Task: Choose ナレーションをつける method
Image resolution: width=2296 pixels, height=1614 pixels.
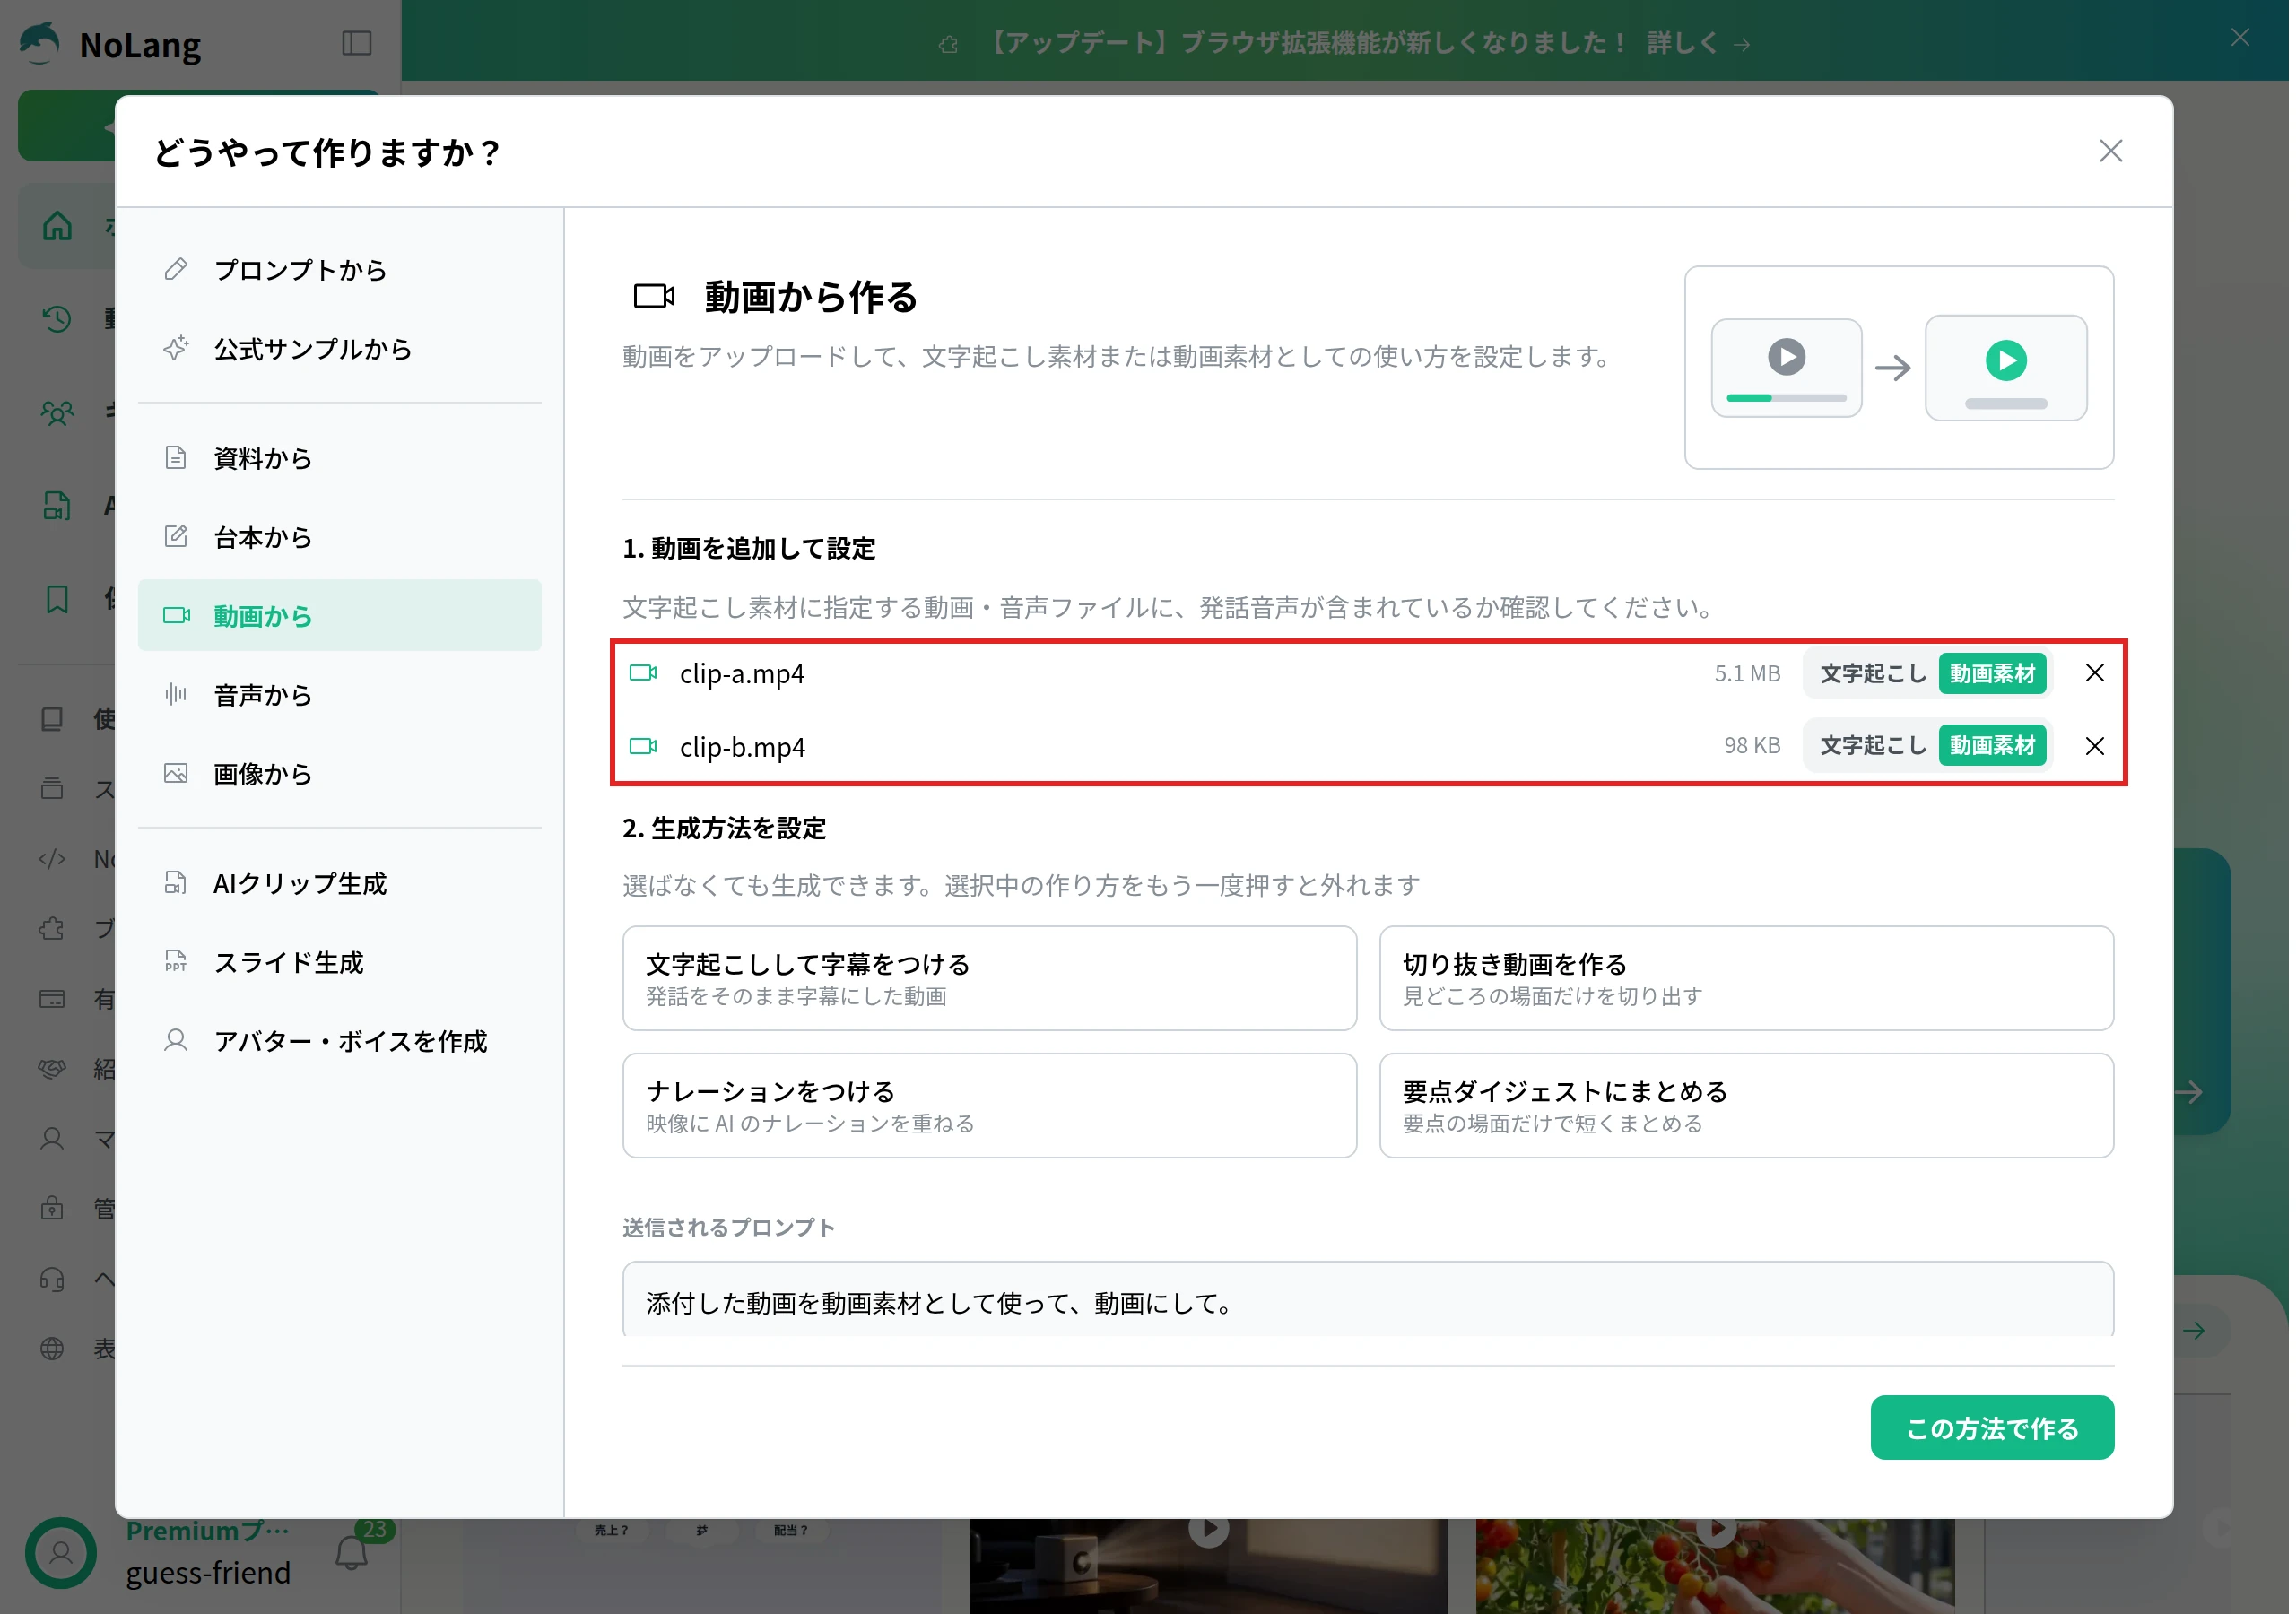Action: [991, 1107]
